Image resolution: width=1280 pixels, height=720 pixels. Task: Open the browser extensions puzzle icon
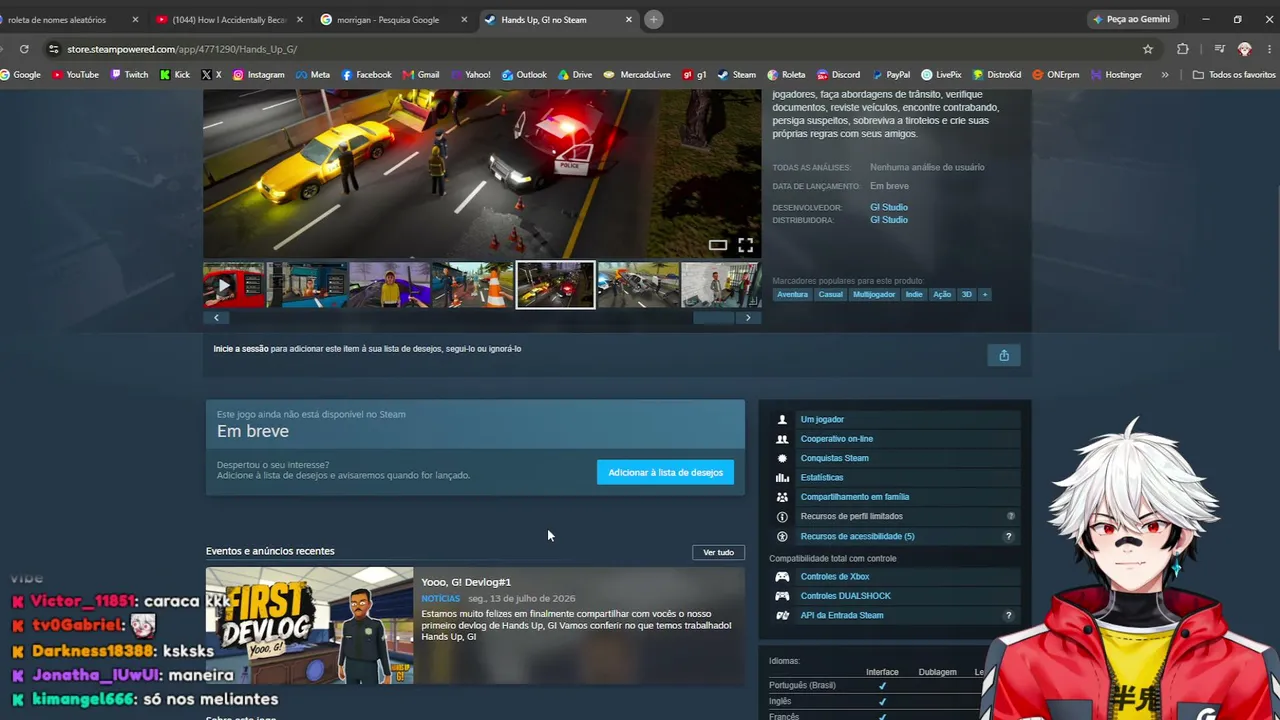(1183, 49)
